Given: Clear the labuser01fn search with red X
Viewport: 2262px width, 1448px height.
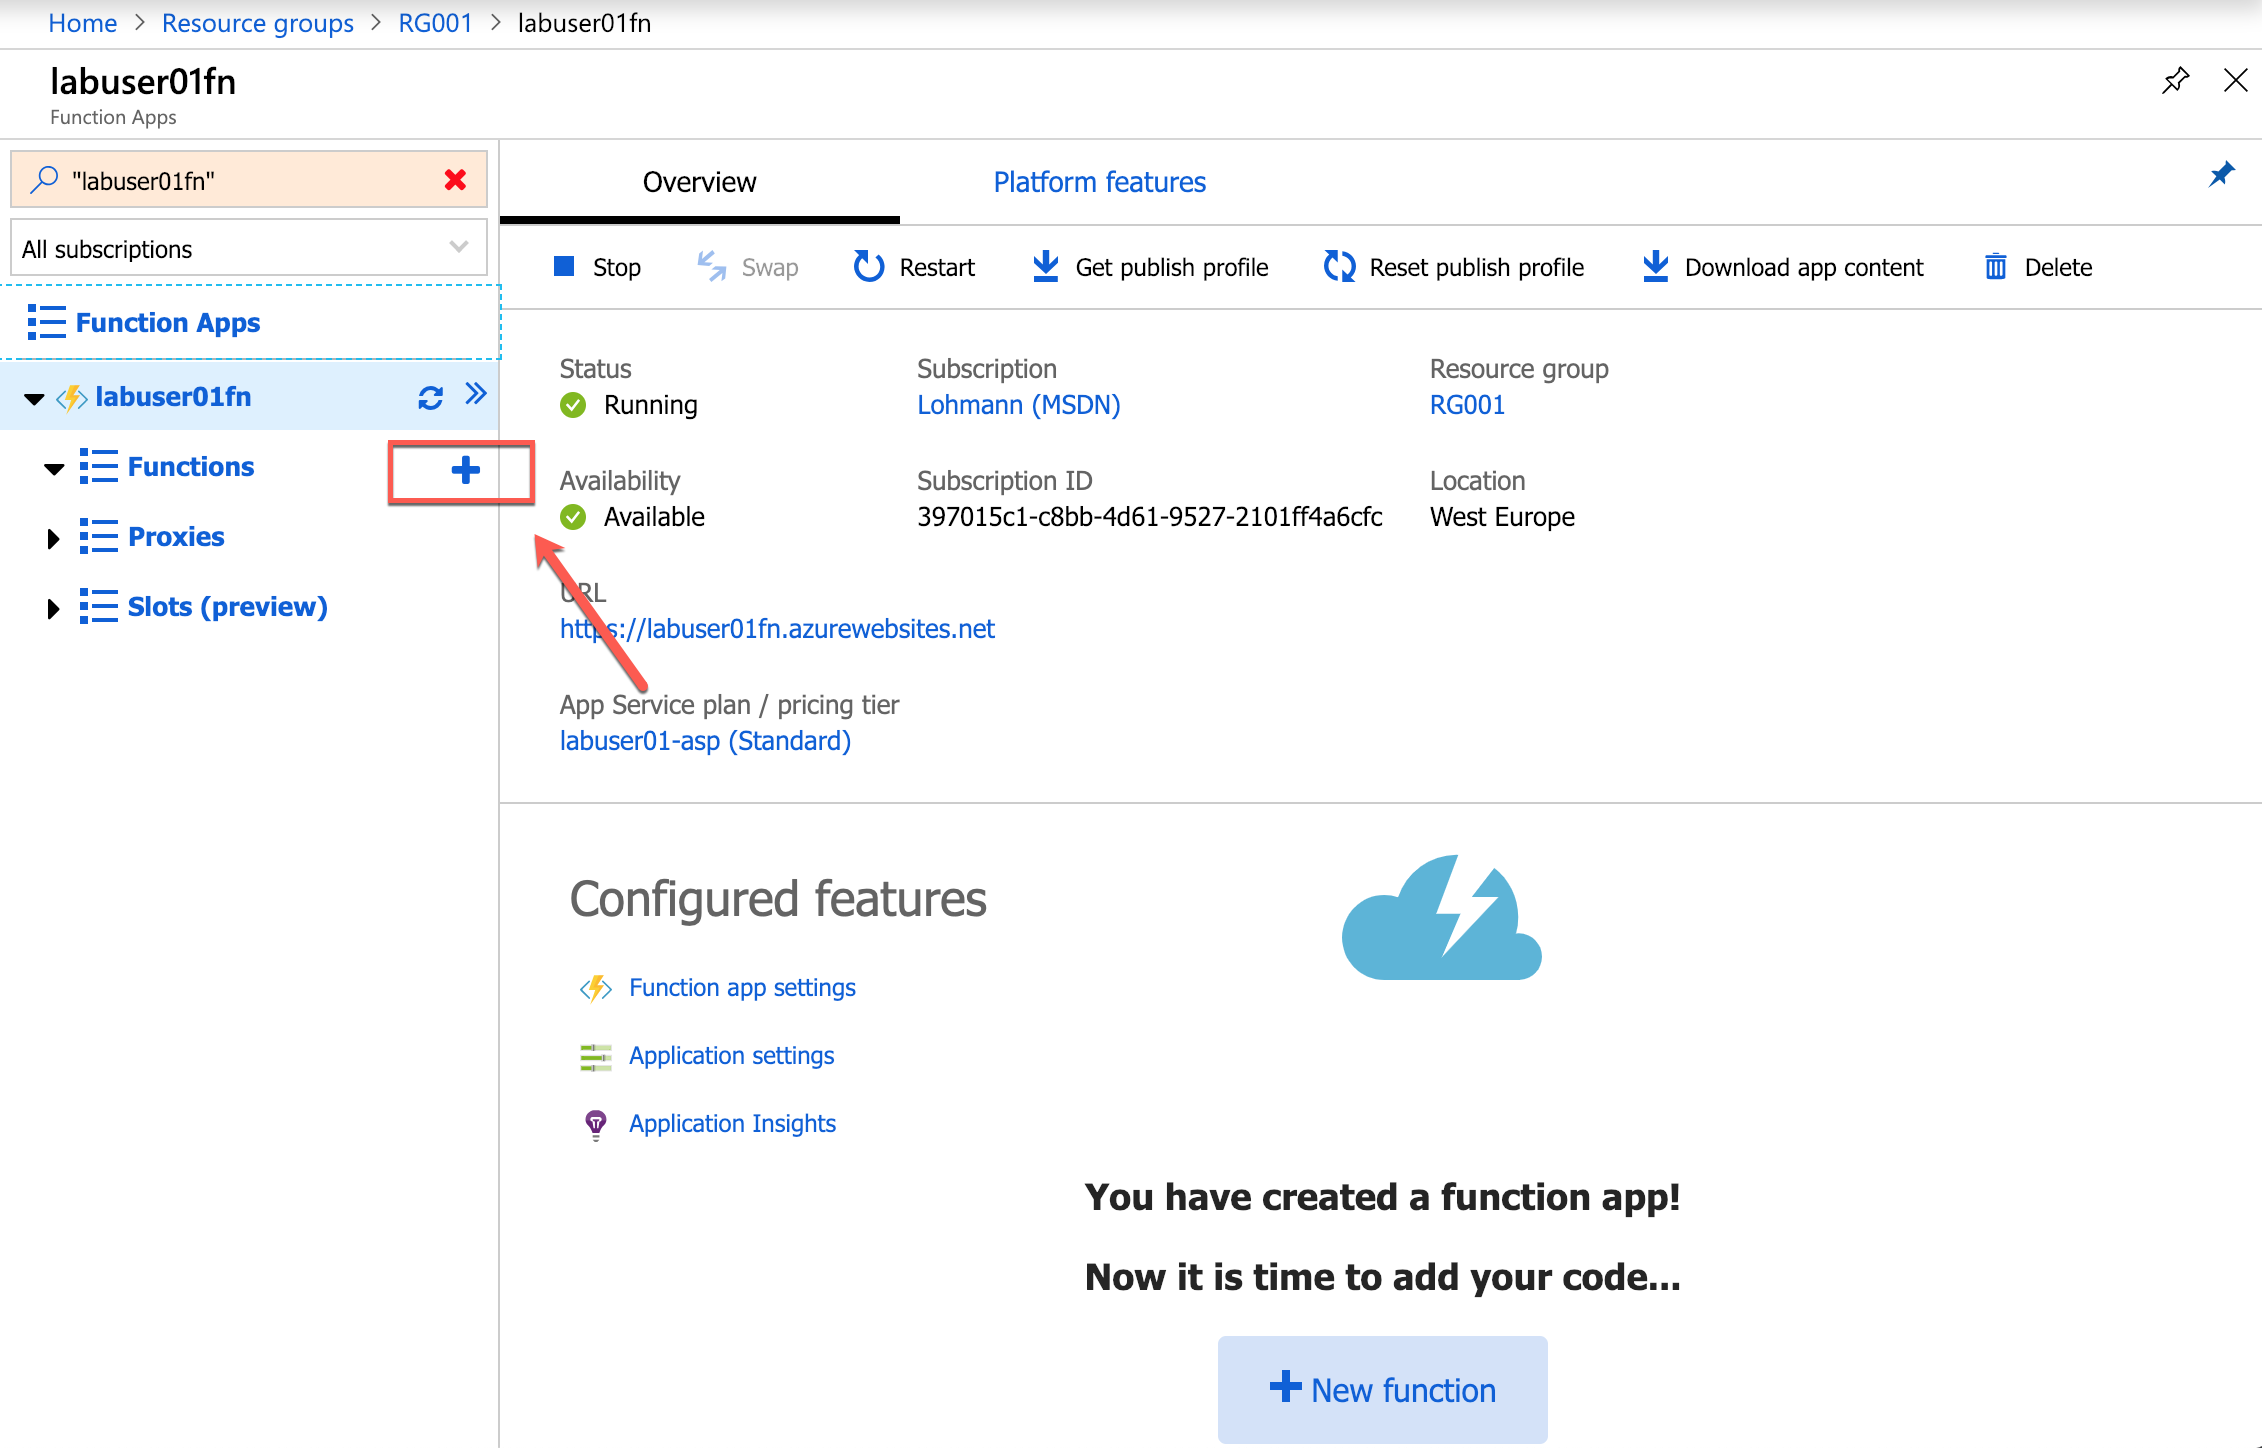Looking at the screenshot, I should pyautogui.click(x=455, y=180).
